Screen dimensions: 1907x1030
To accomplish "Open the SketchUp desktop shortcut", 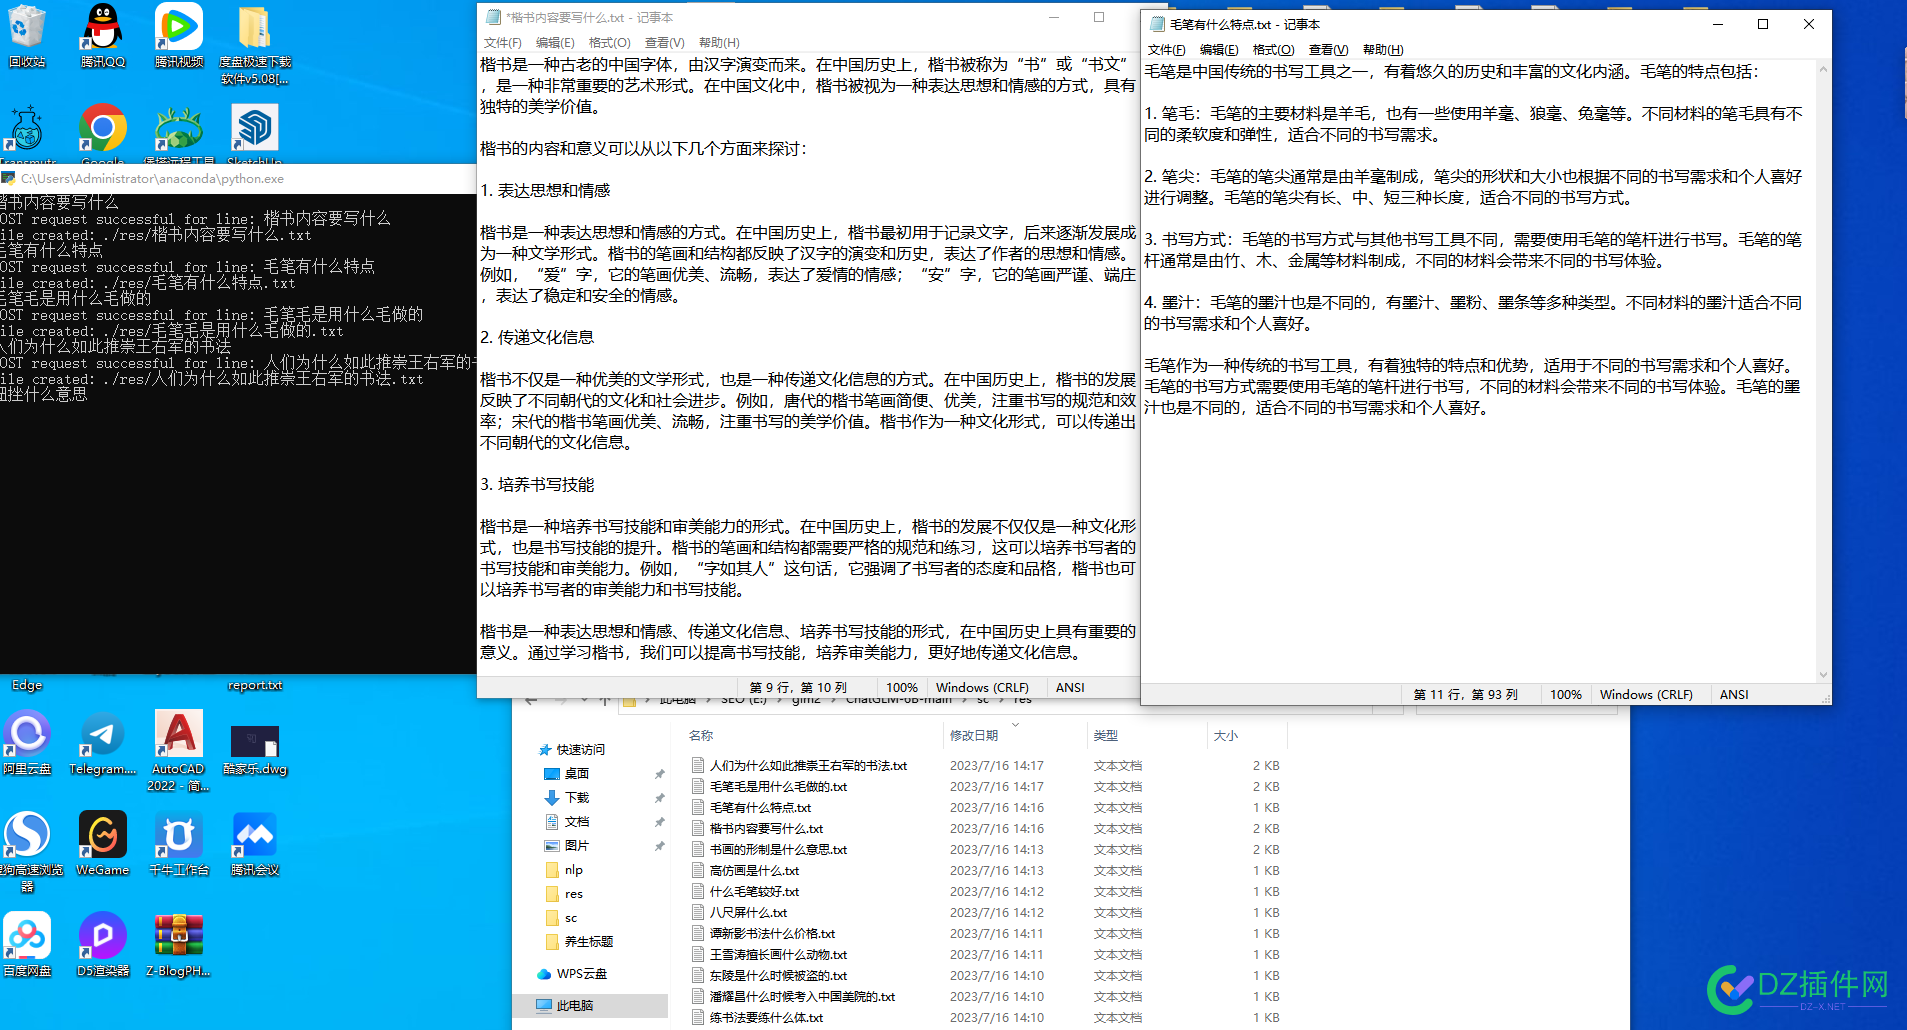I will coord(255,133).
